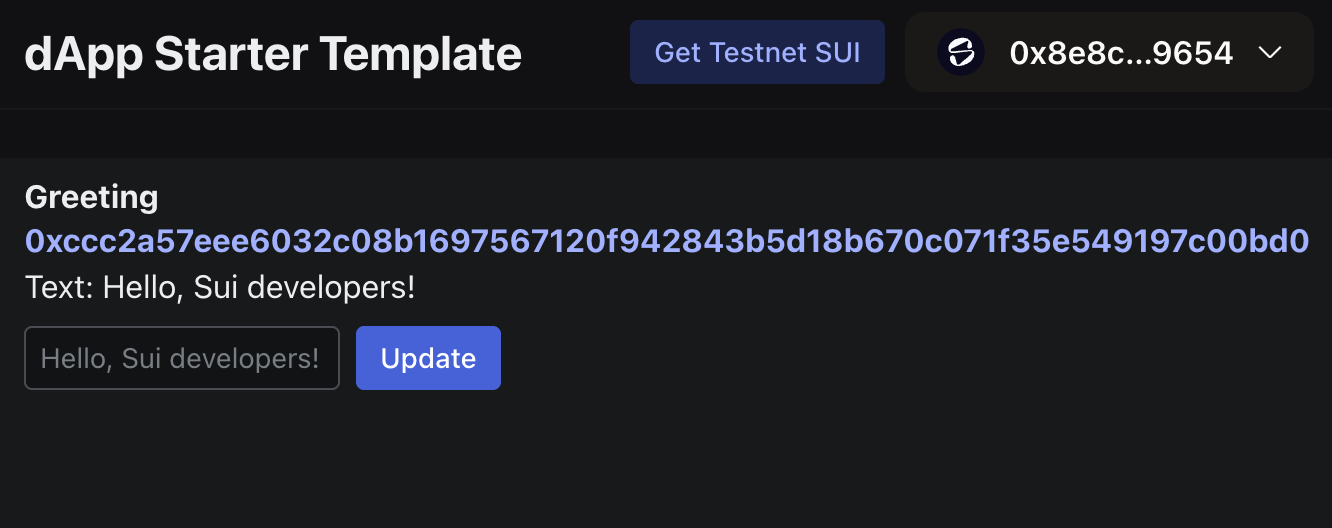The width and height of the screenshot is (1332, 528).
Task: Click the circular wallet avatar in header
Action: [960, 52]
